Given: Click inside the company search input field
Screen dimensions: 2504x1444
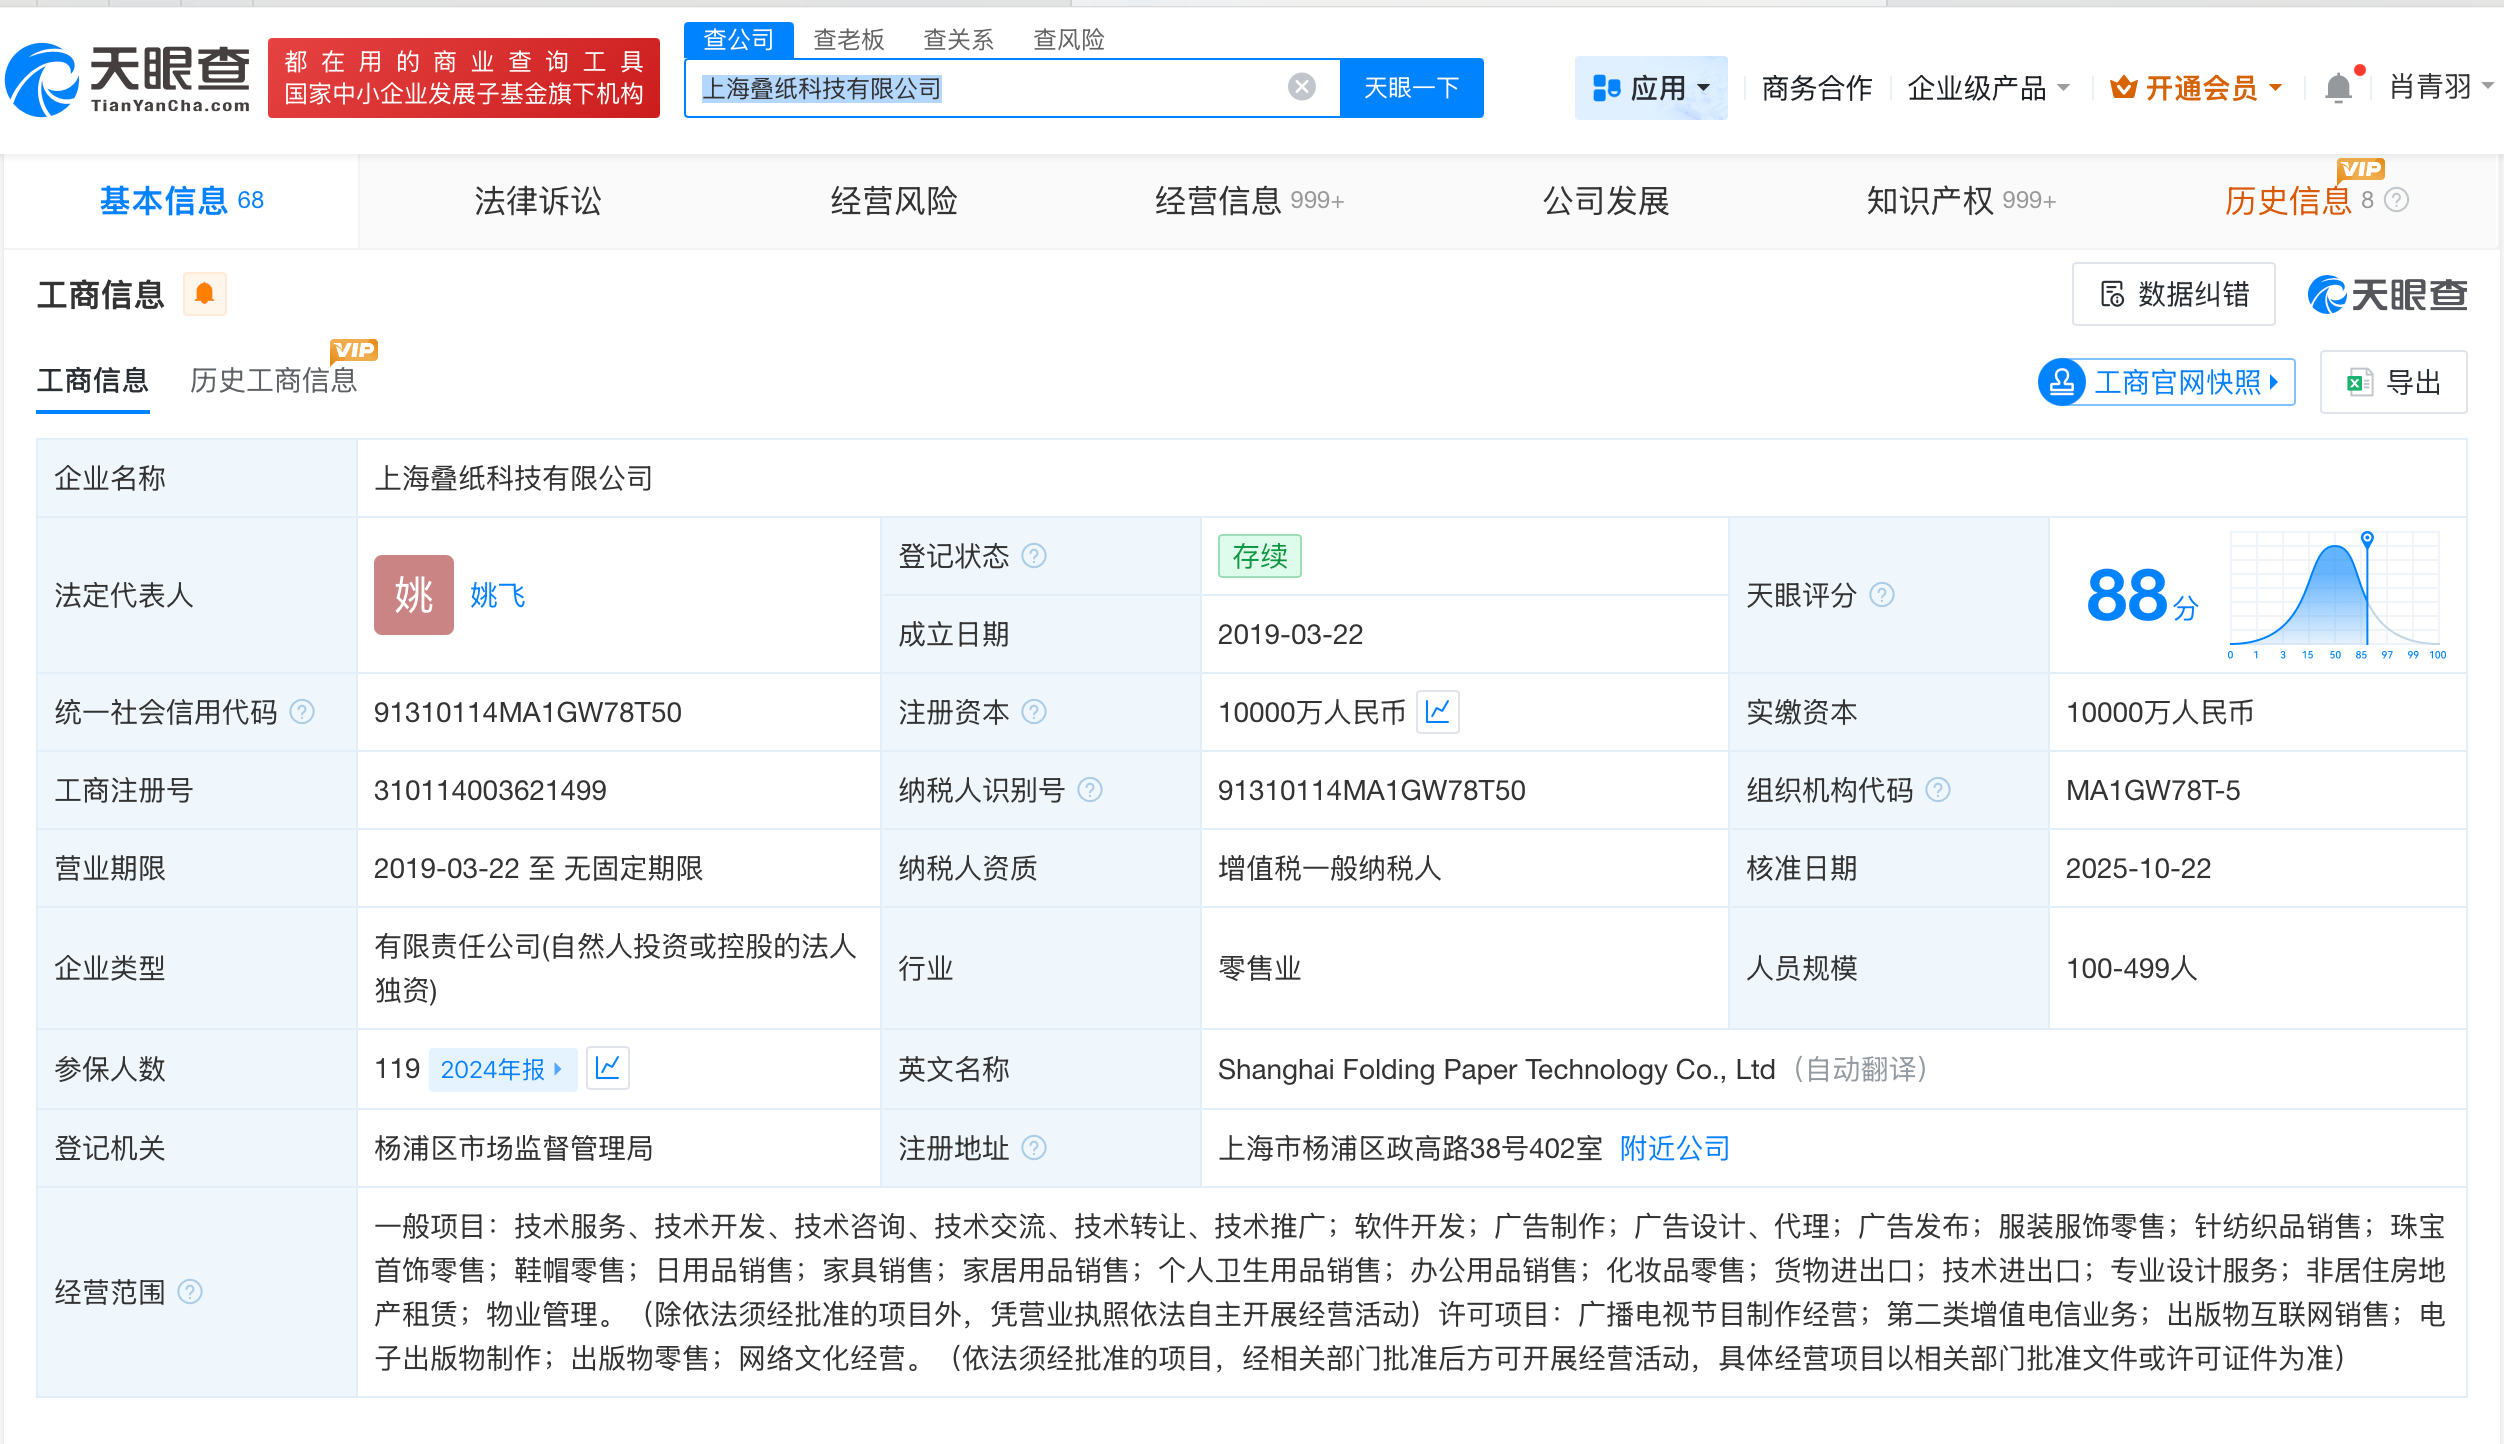Looking at the screenshot, I should pyautogui.click(x=1000, y=87).
